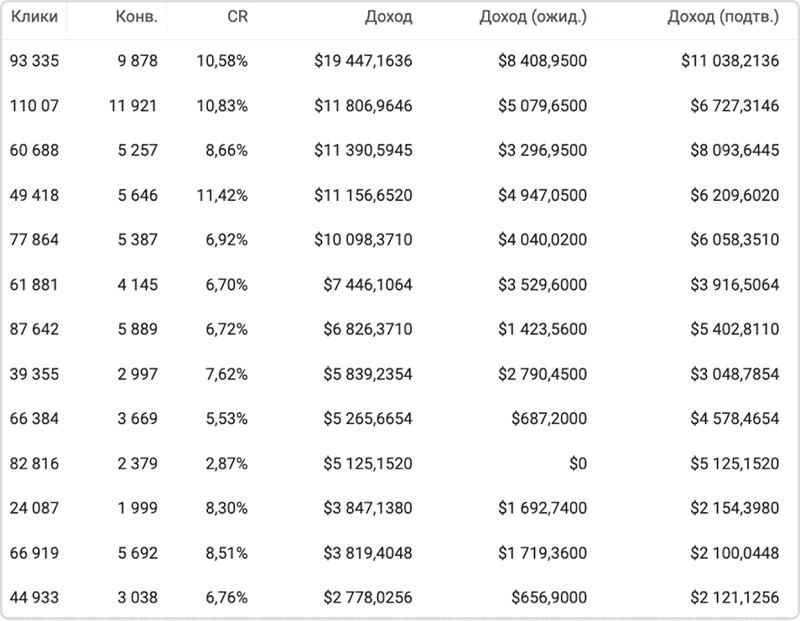Click the clicks cell 66 919

pos(35,552)
